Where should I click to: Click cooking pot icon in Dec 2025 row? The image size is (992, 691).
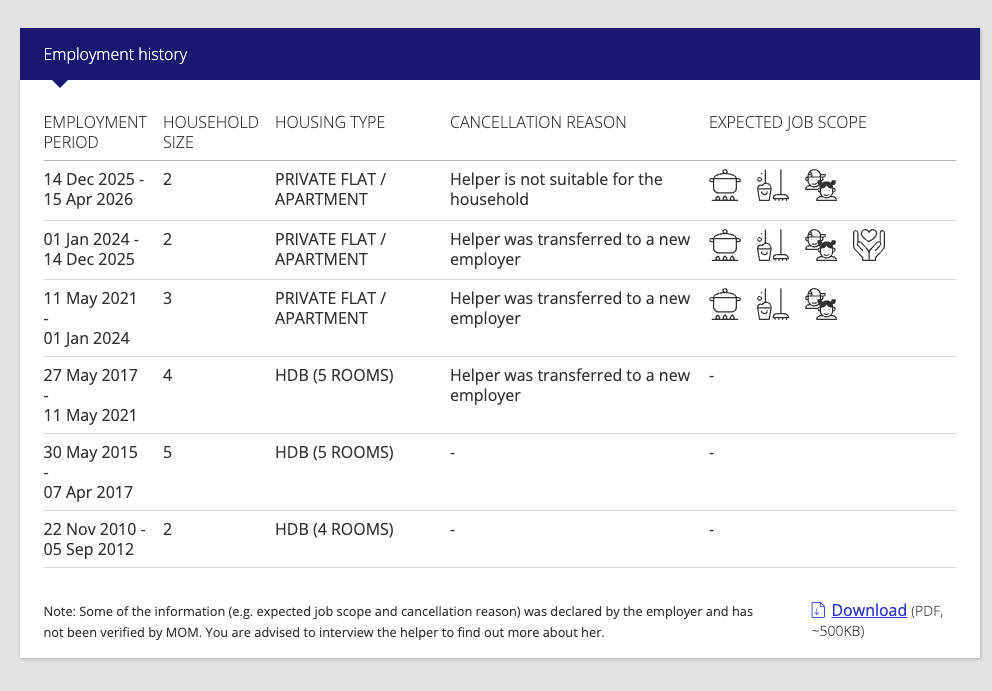725,185
